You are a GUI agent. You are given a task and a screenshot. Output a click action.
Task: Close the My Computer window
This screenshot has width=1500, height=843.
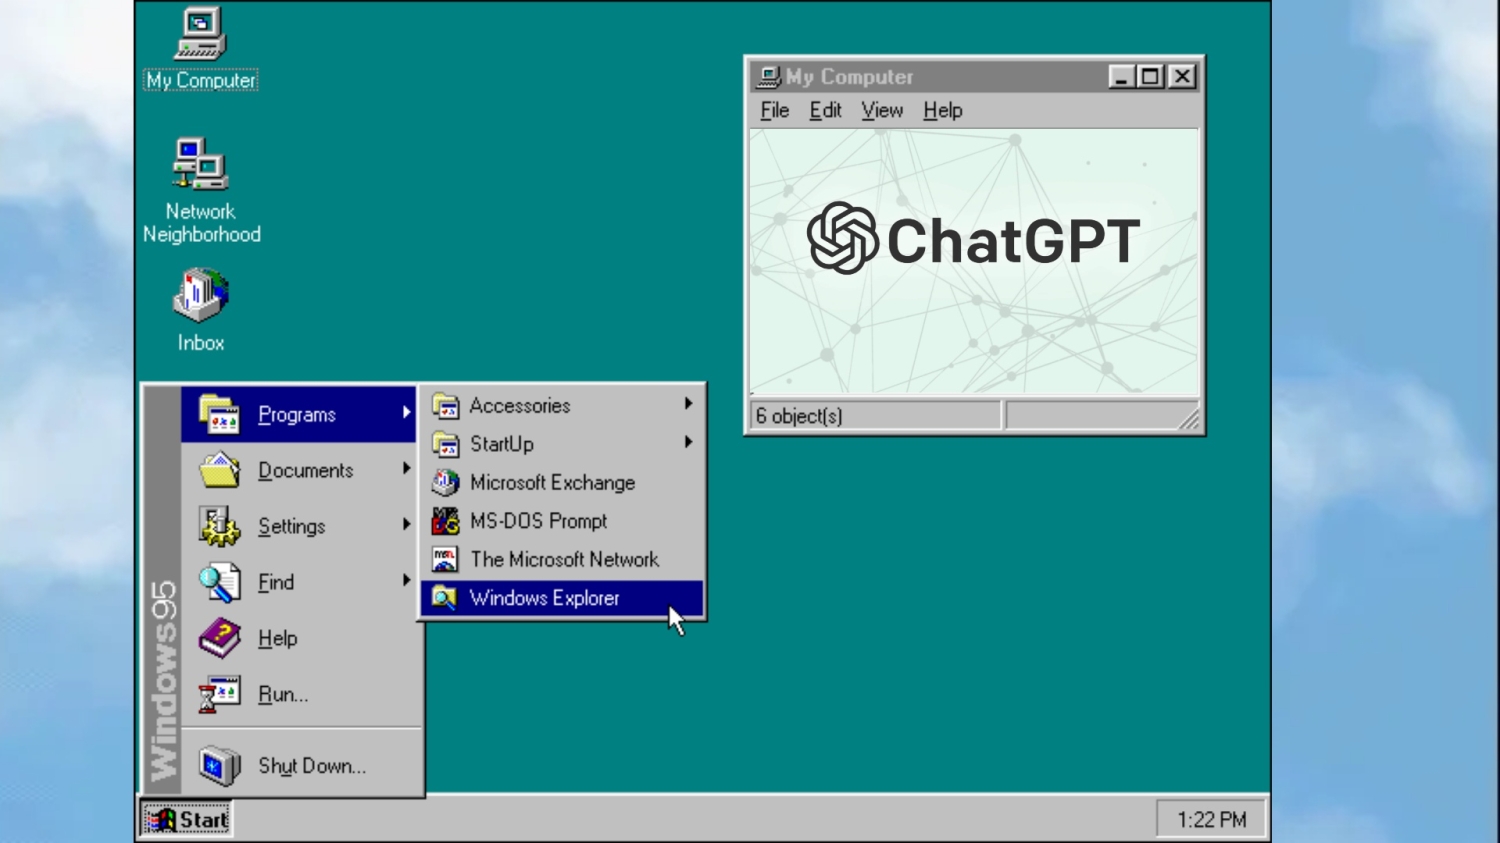click(1182, 77)
